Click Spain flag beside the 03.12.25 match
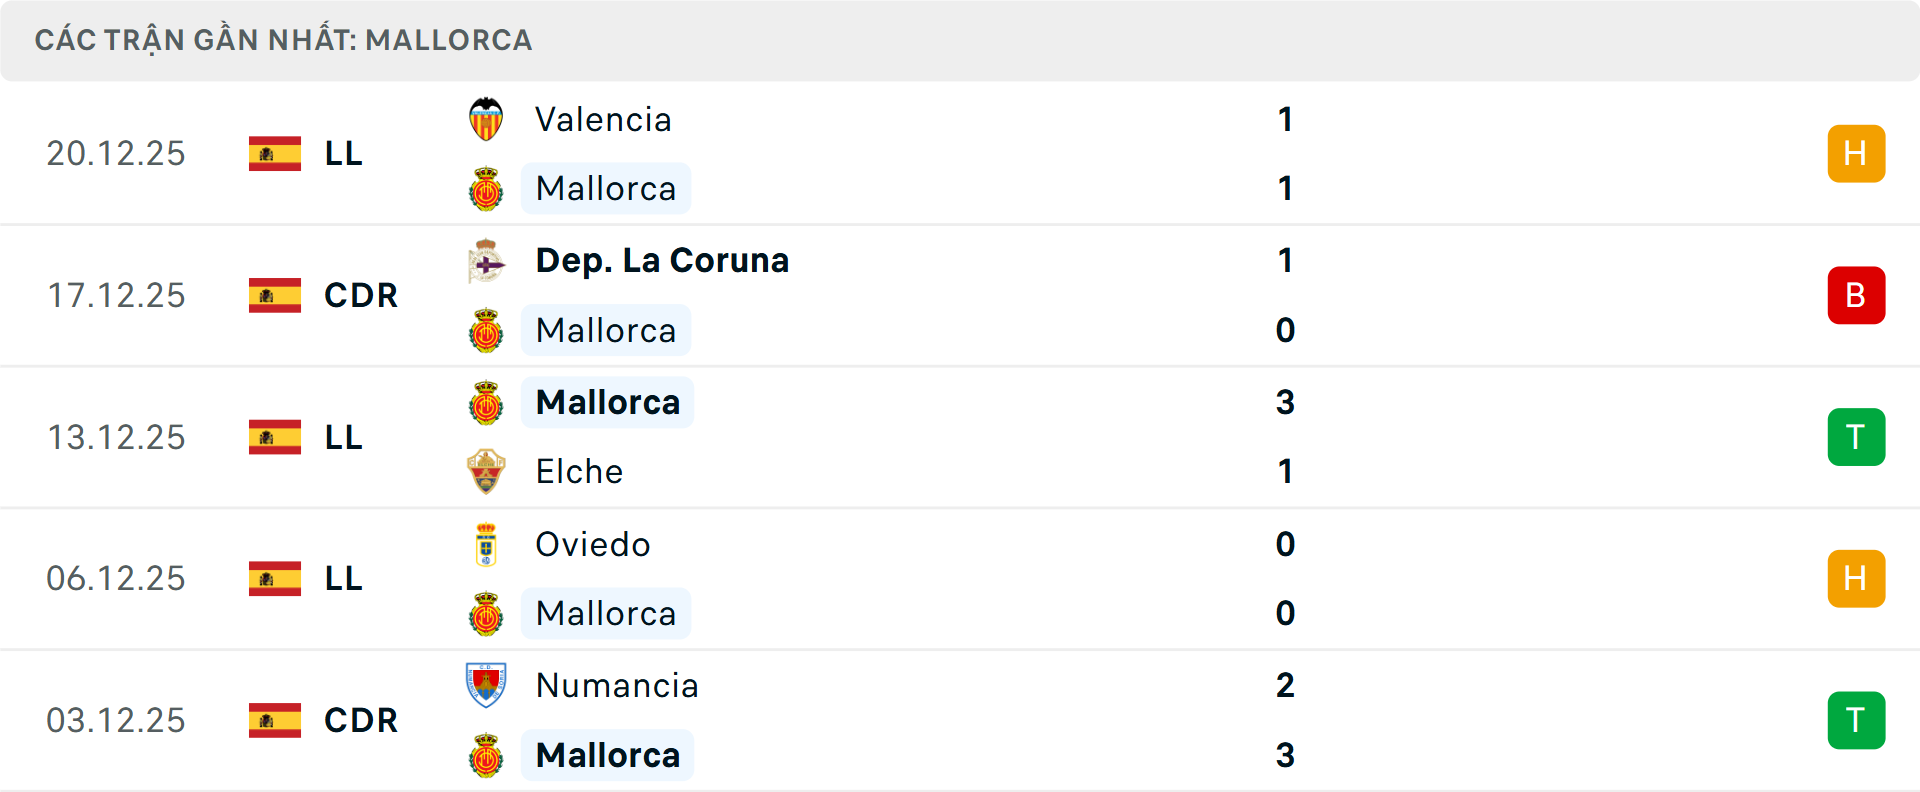Image resolution: width=1920 pixels, height=792 pixels. [275, 720]
